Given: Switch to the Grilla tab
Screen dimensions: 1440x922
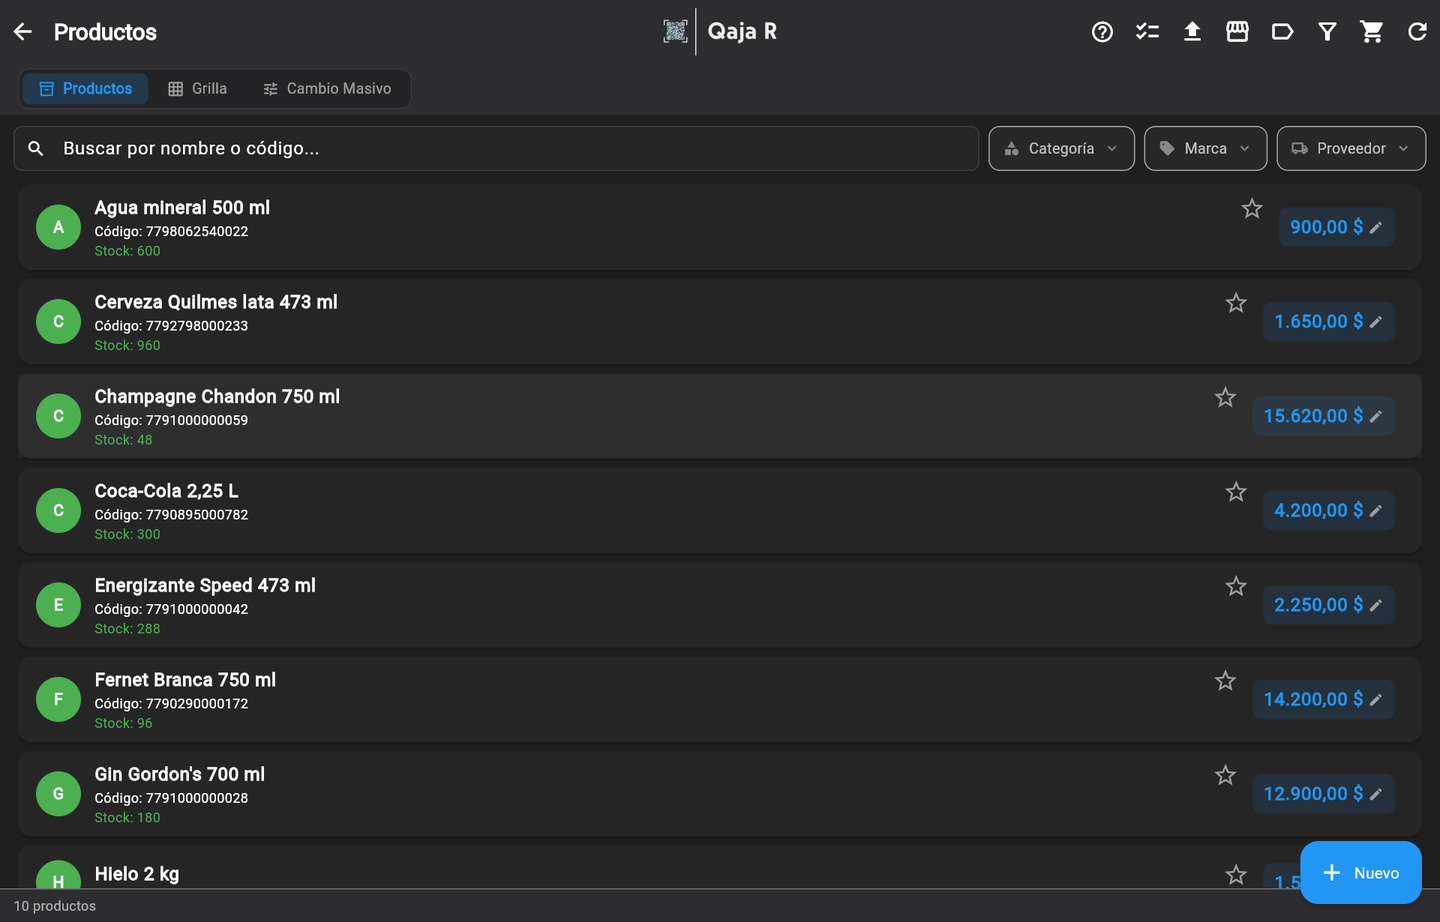Looking at the screenshot, I should (x=198, y=88).
